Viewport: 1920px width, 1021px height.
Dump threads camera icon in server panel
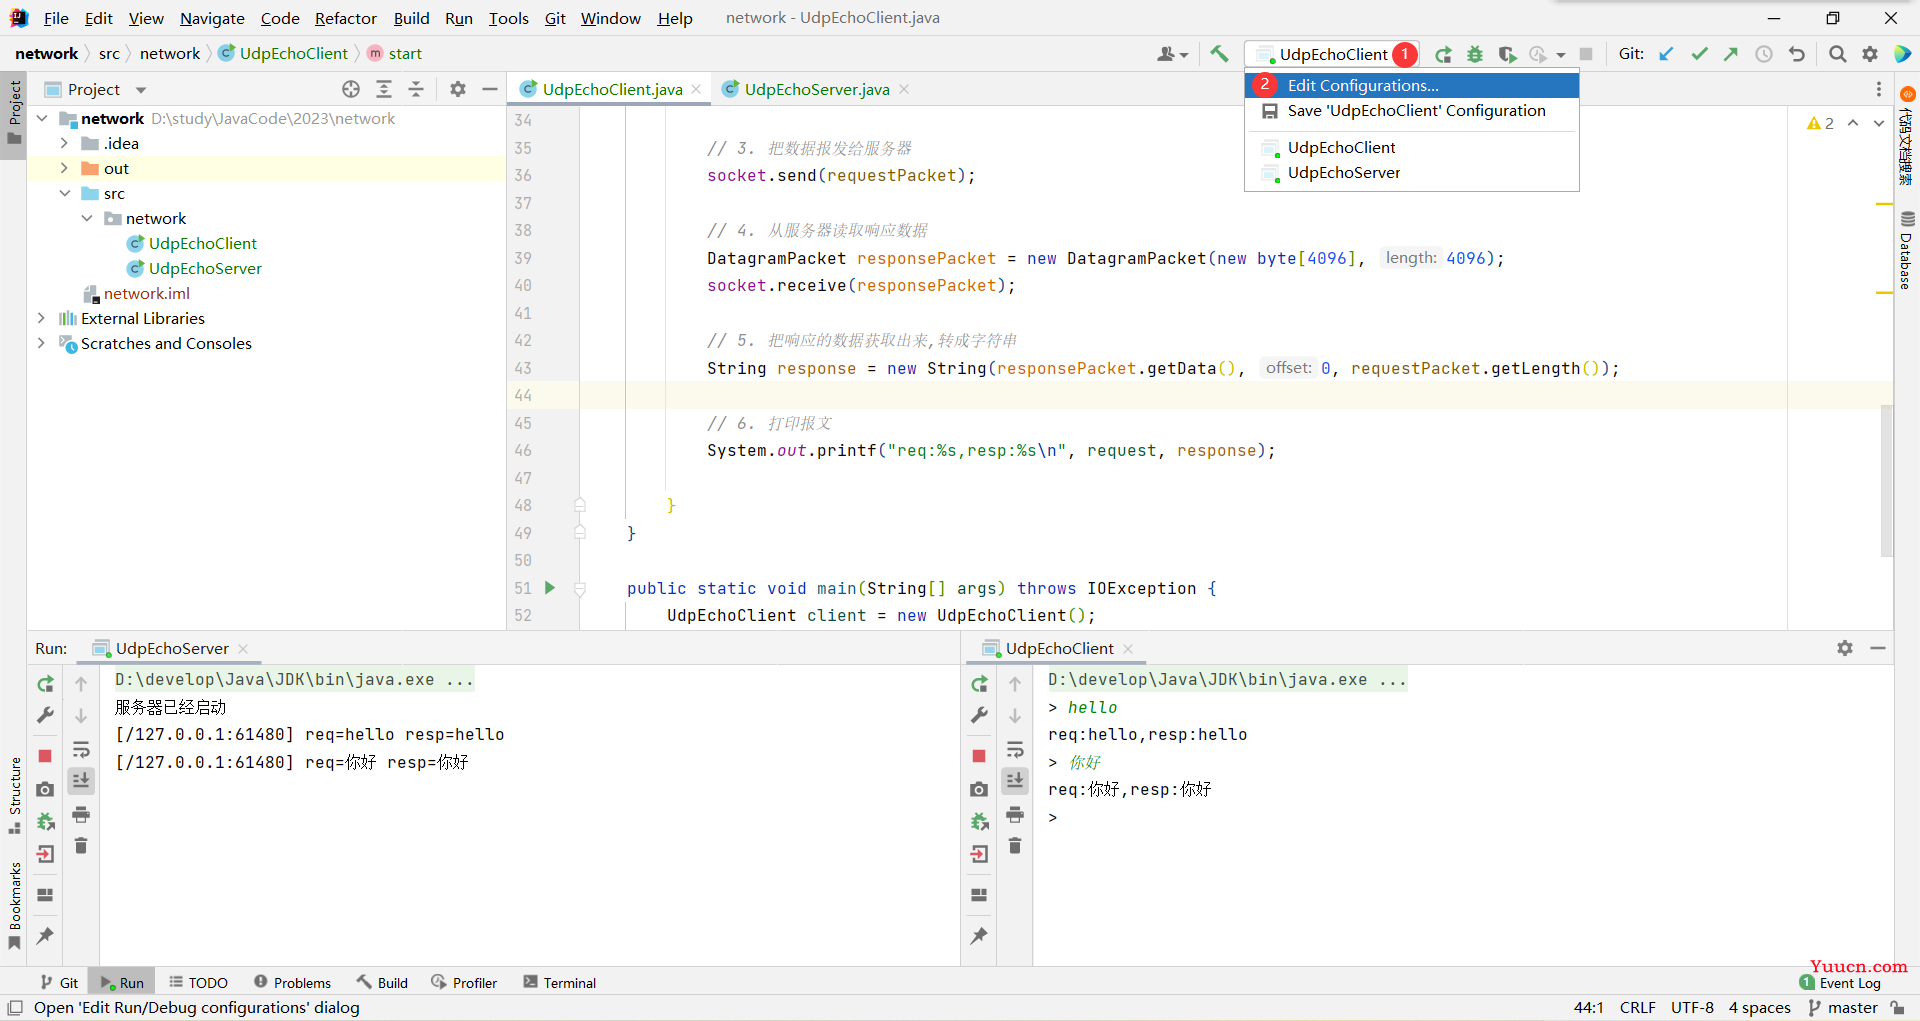pos(45,789)
